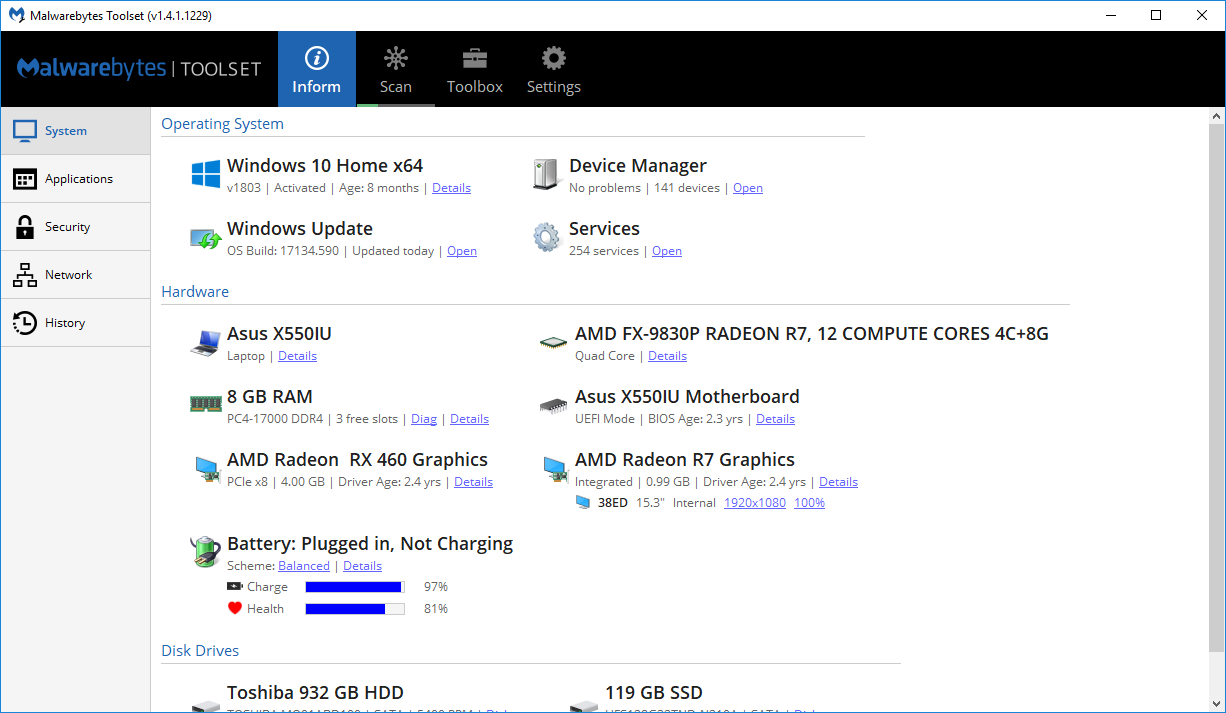Click the Battery: Plugged in, Not Charging title
Screen dimensions: 1226x713
pyautogui.click(x=370, y=544)
